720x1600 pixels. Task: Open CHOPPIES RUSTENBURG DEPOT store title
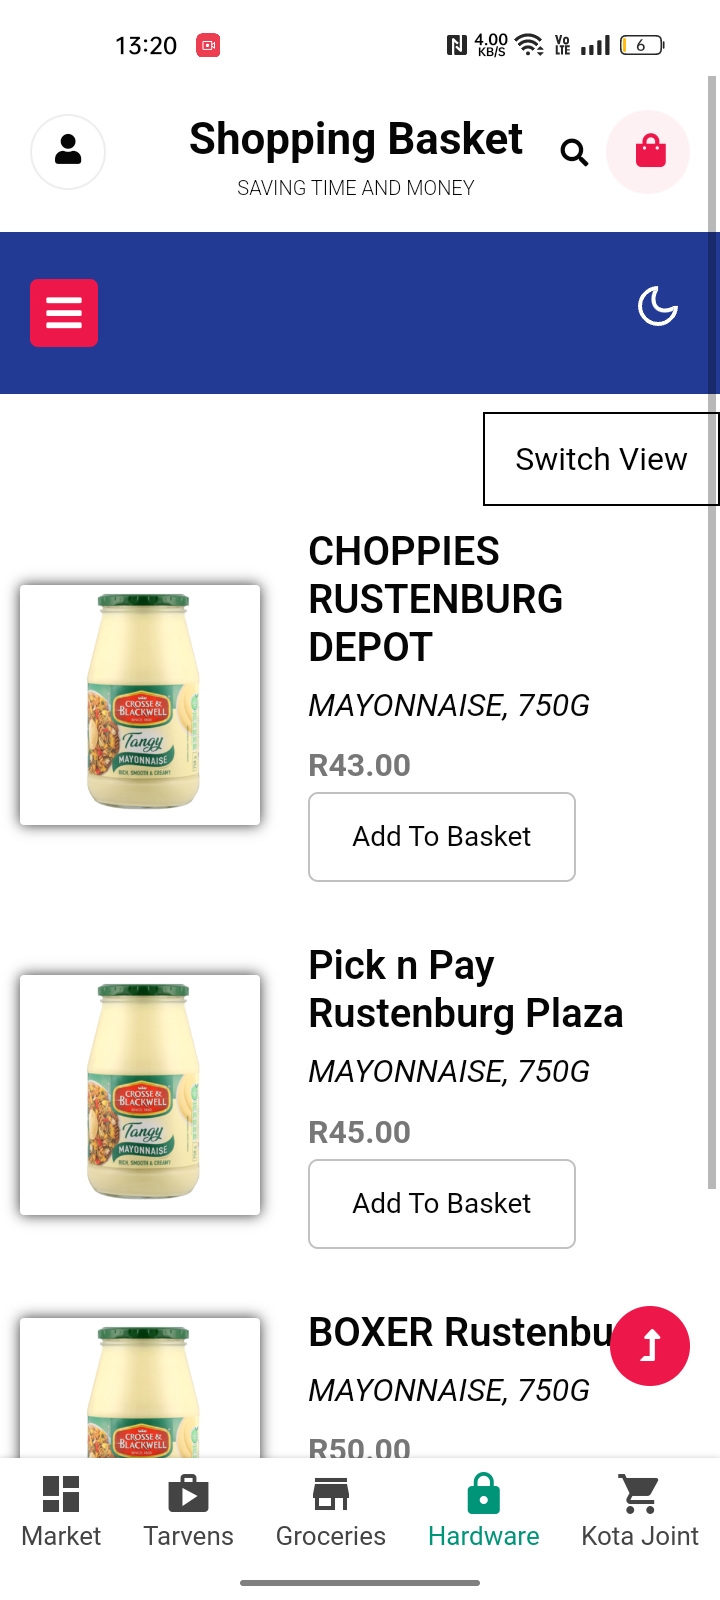click(x=435, y=599)
